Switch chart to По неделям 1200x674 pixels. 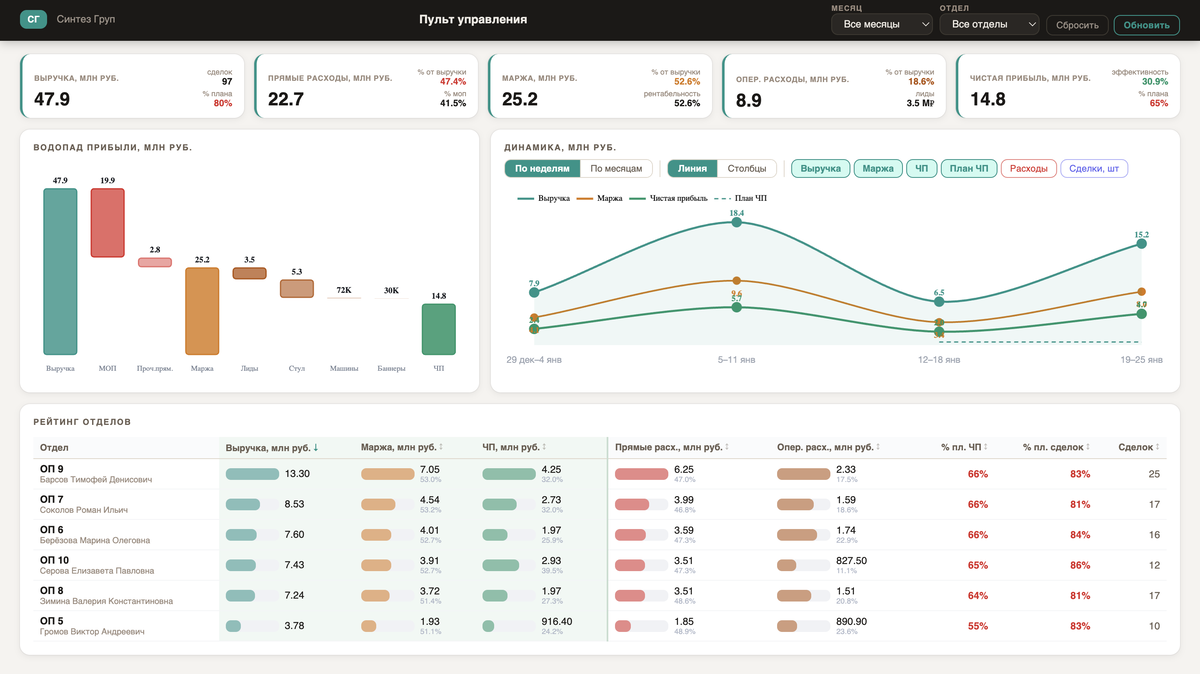[x=542, y=169]
